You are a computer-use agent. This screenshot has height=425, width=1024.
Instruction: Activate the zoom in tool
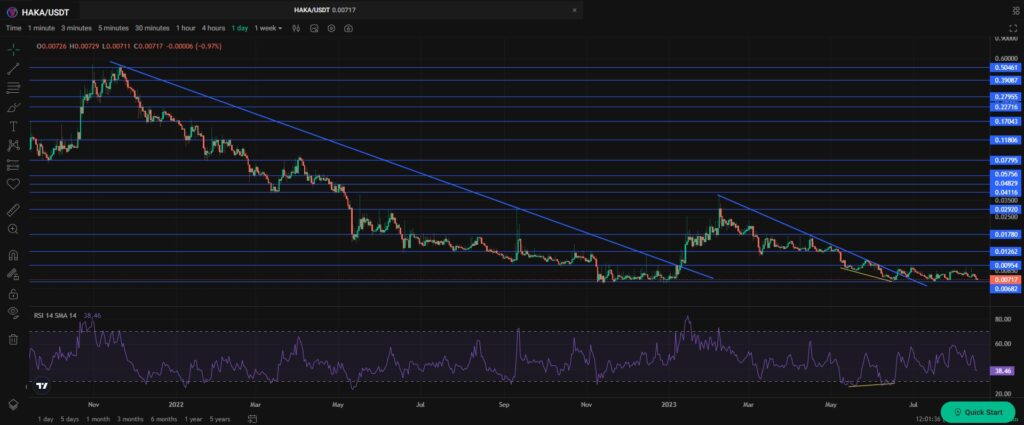pos(13,229)
